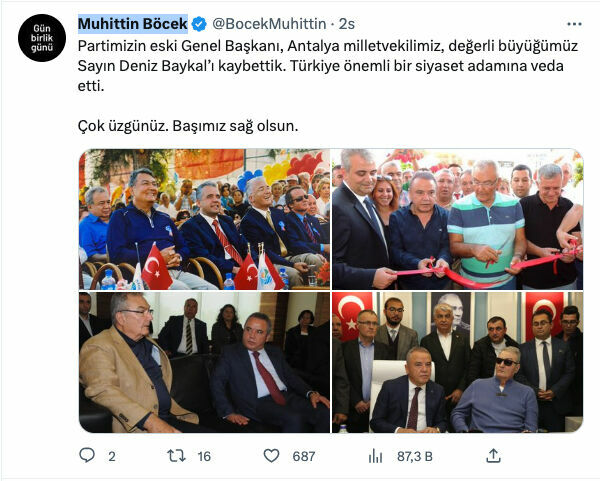Click the reply count 2

112,456
